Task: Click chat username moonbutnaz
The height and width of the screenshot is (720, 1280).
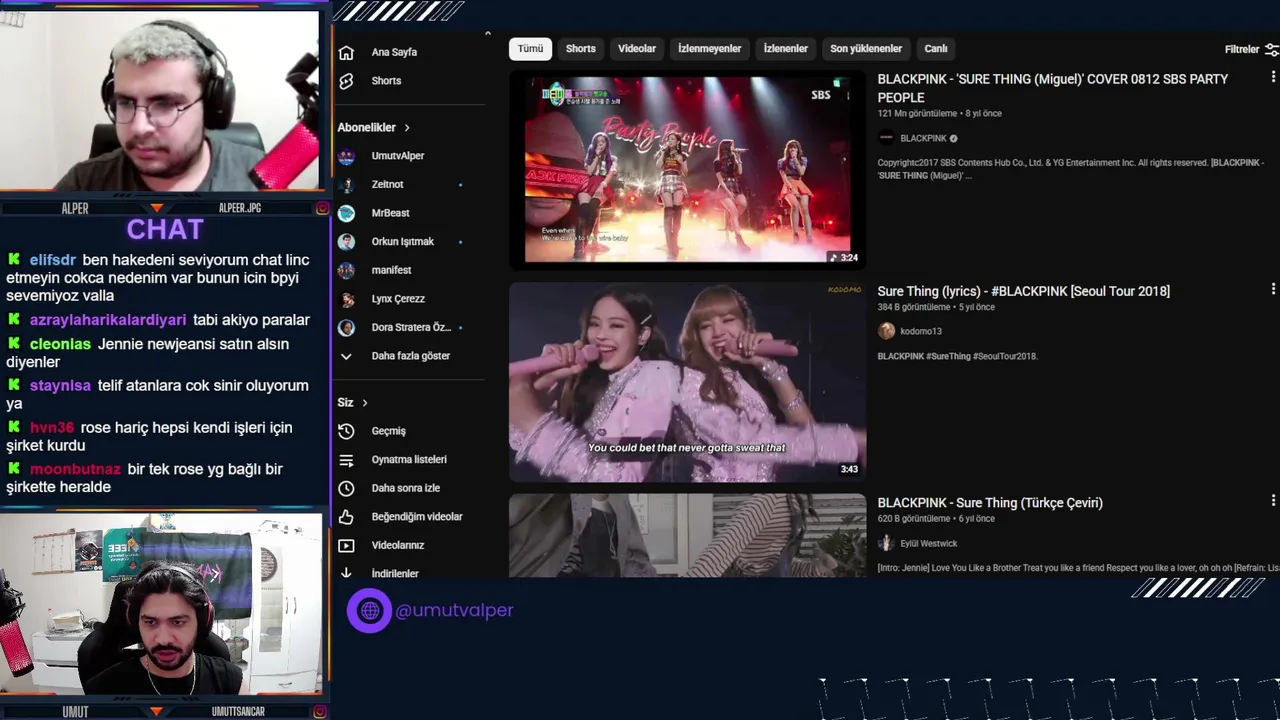Action: tap(75, 470)
